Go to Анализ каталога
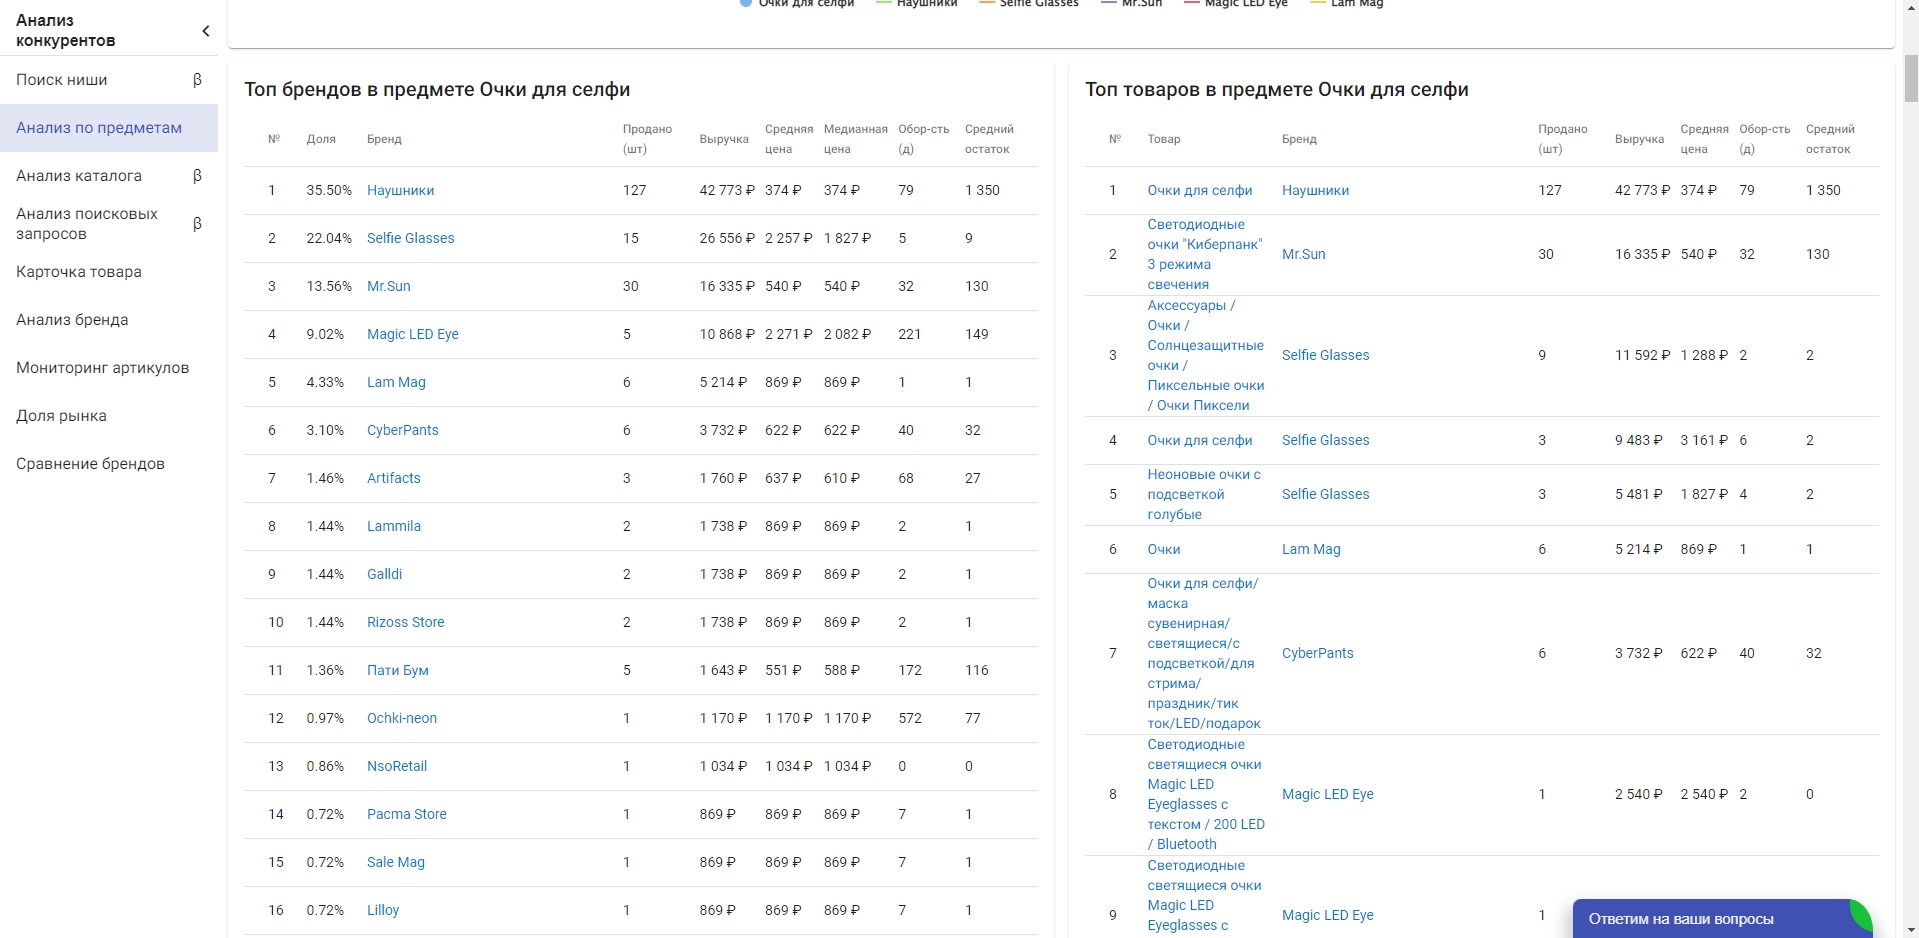 click(79, 176)
